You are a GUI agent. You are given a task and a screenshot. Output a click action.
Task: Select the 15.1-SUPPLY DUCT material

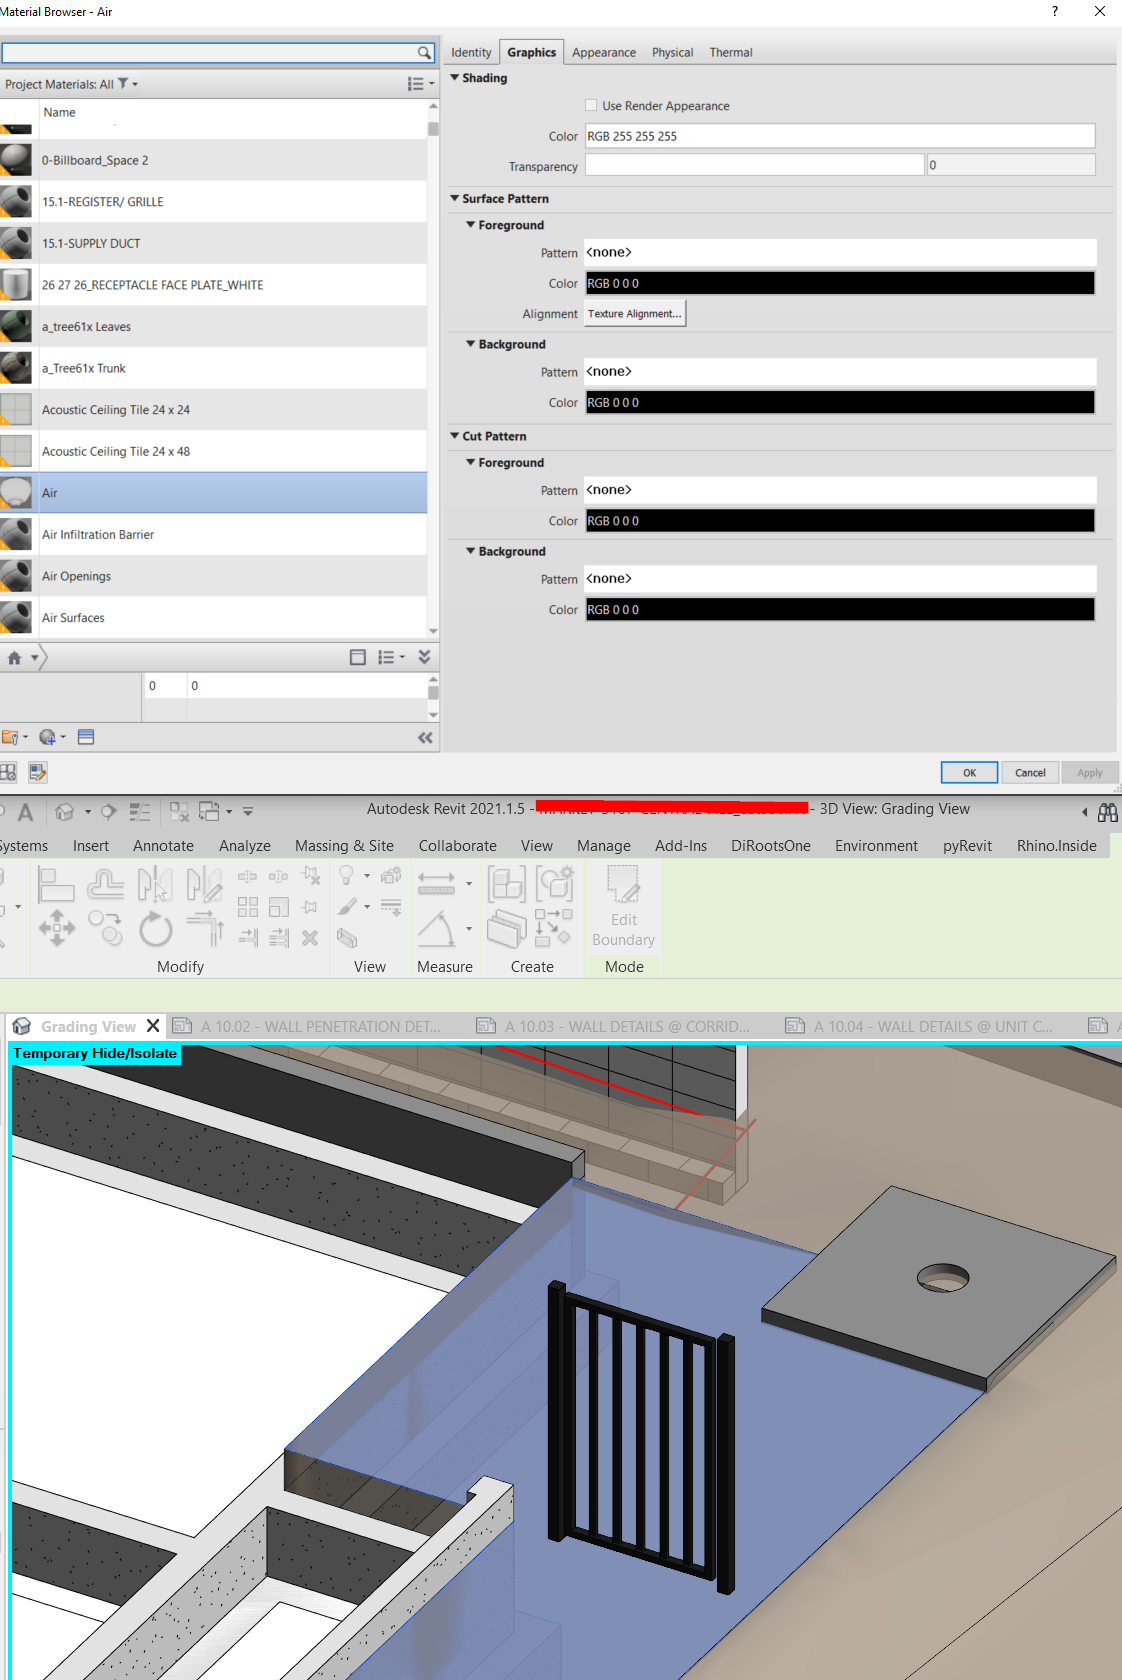pos(214,243)
